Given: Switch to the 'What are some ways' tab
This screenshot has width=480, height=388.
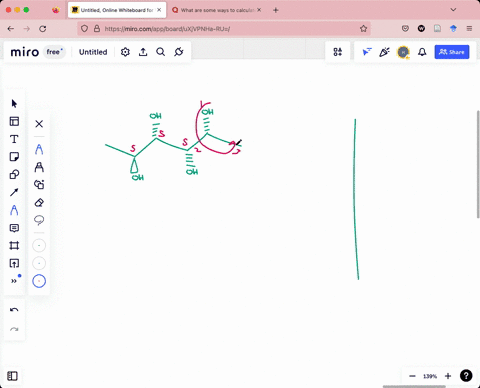Looking at the screenshot, I should 217,10.
